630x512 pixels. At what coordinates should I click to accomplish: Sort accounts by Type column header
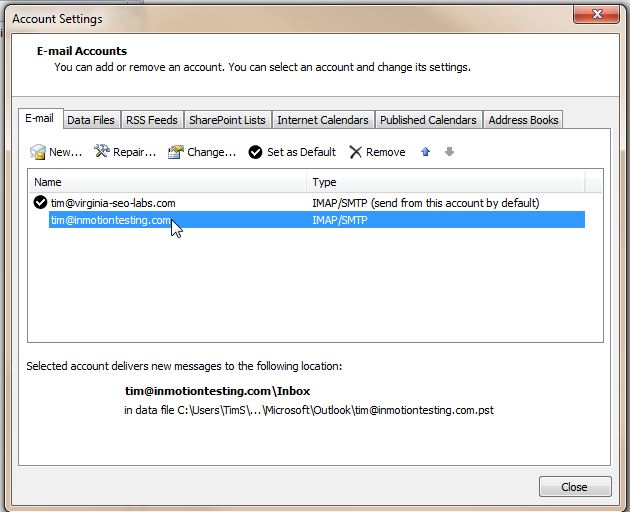446,182
